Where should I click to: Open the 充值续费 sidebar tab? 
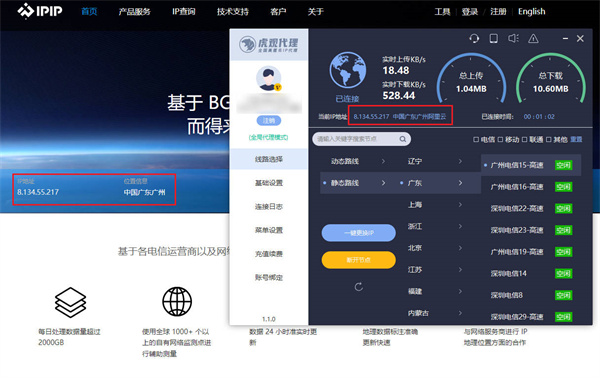pyautogui.click(x=269, y=254)
